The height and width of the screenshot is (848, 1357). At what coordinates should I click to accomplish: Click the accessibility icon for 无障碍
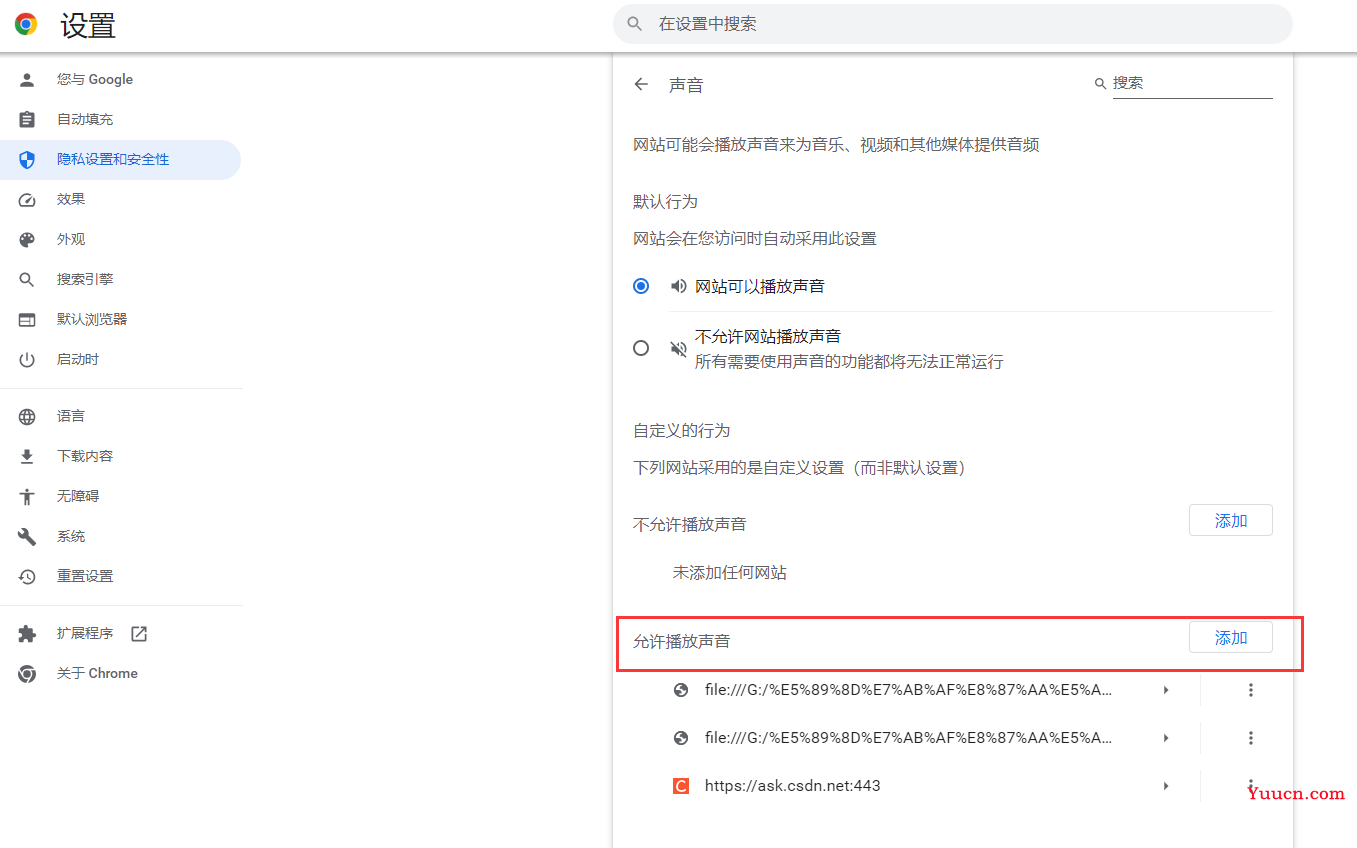click(x=27, y=496)
